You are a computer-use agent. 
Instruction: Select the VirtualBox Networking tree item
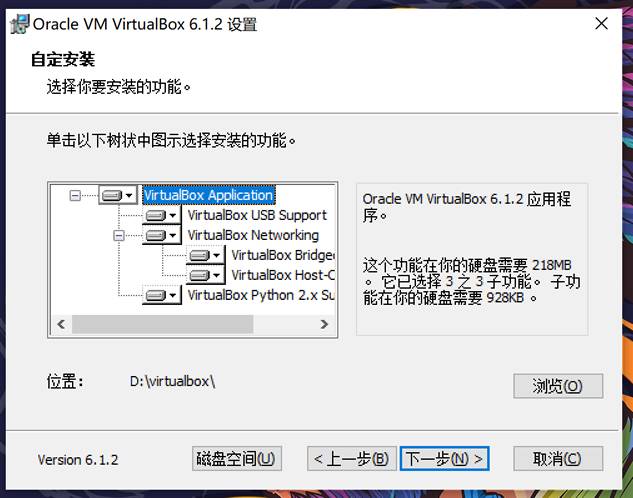(253, 235)
